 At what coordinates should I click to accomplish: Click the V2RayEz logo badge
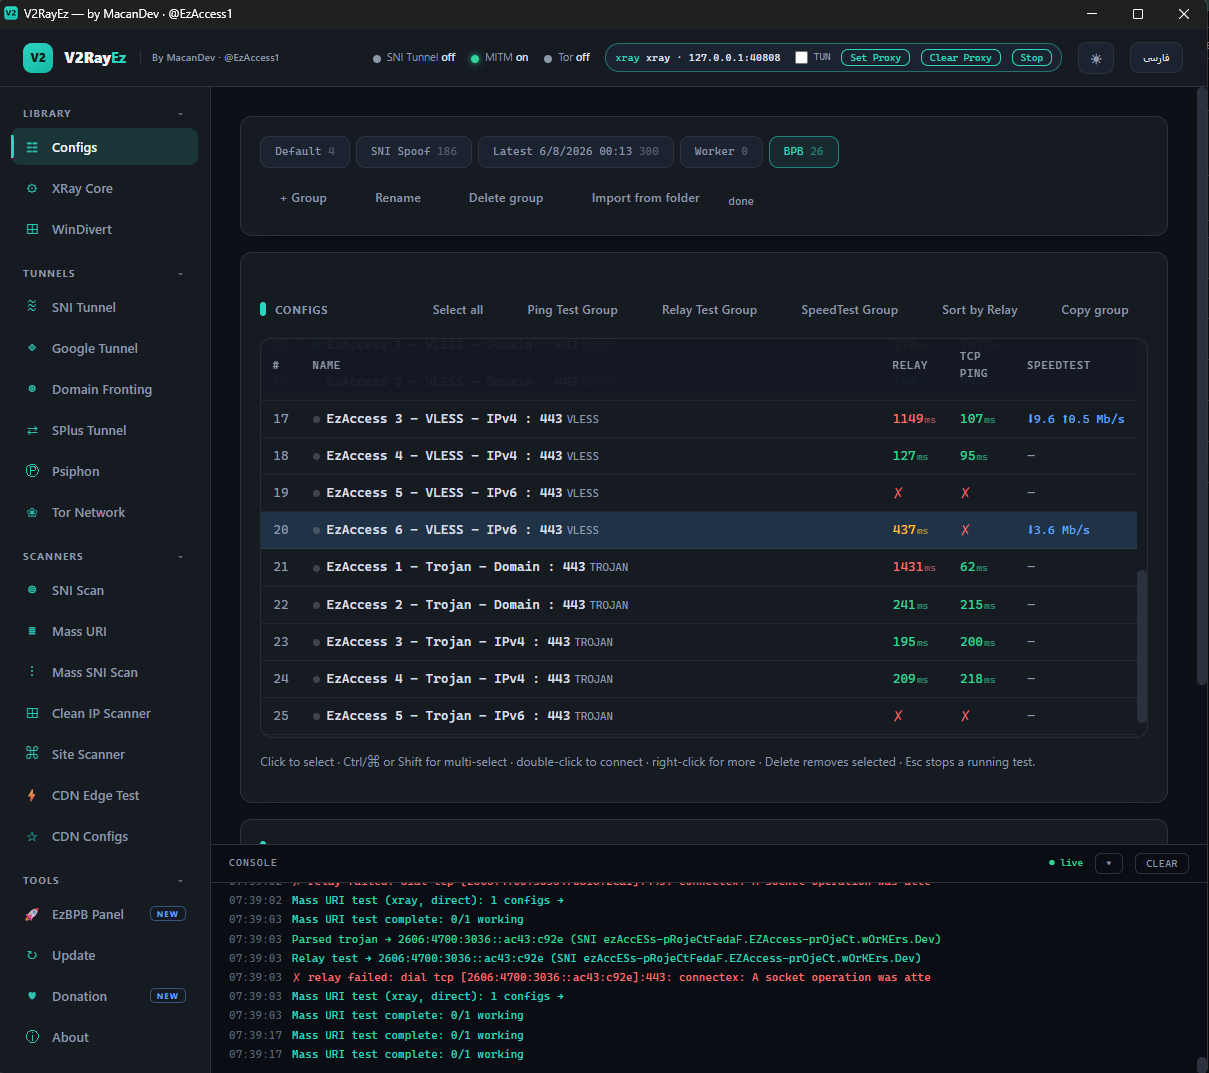click(x=38, y=58)
